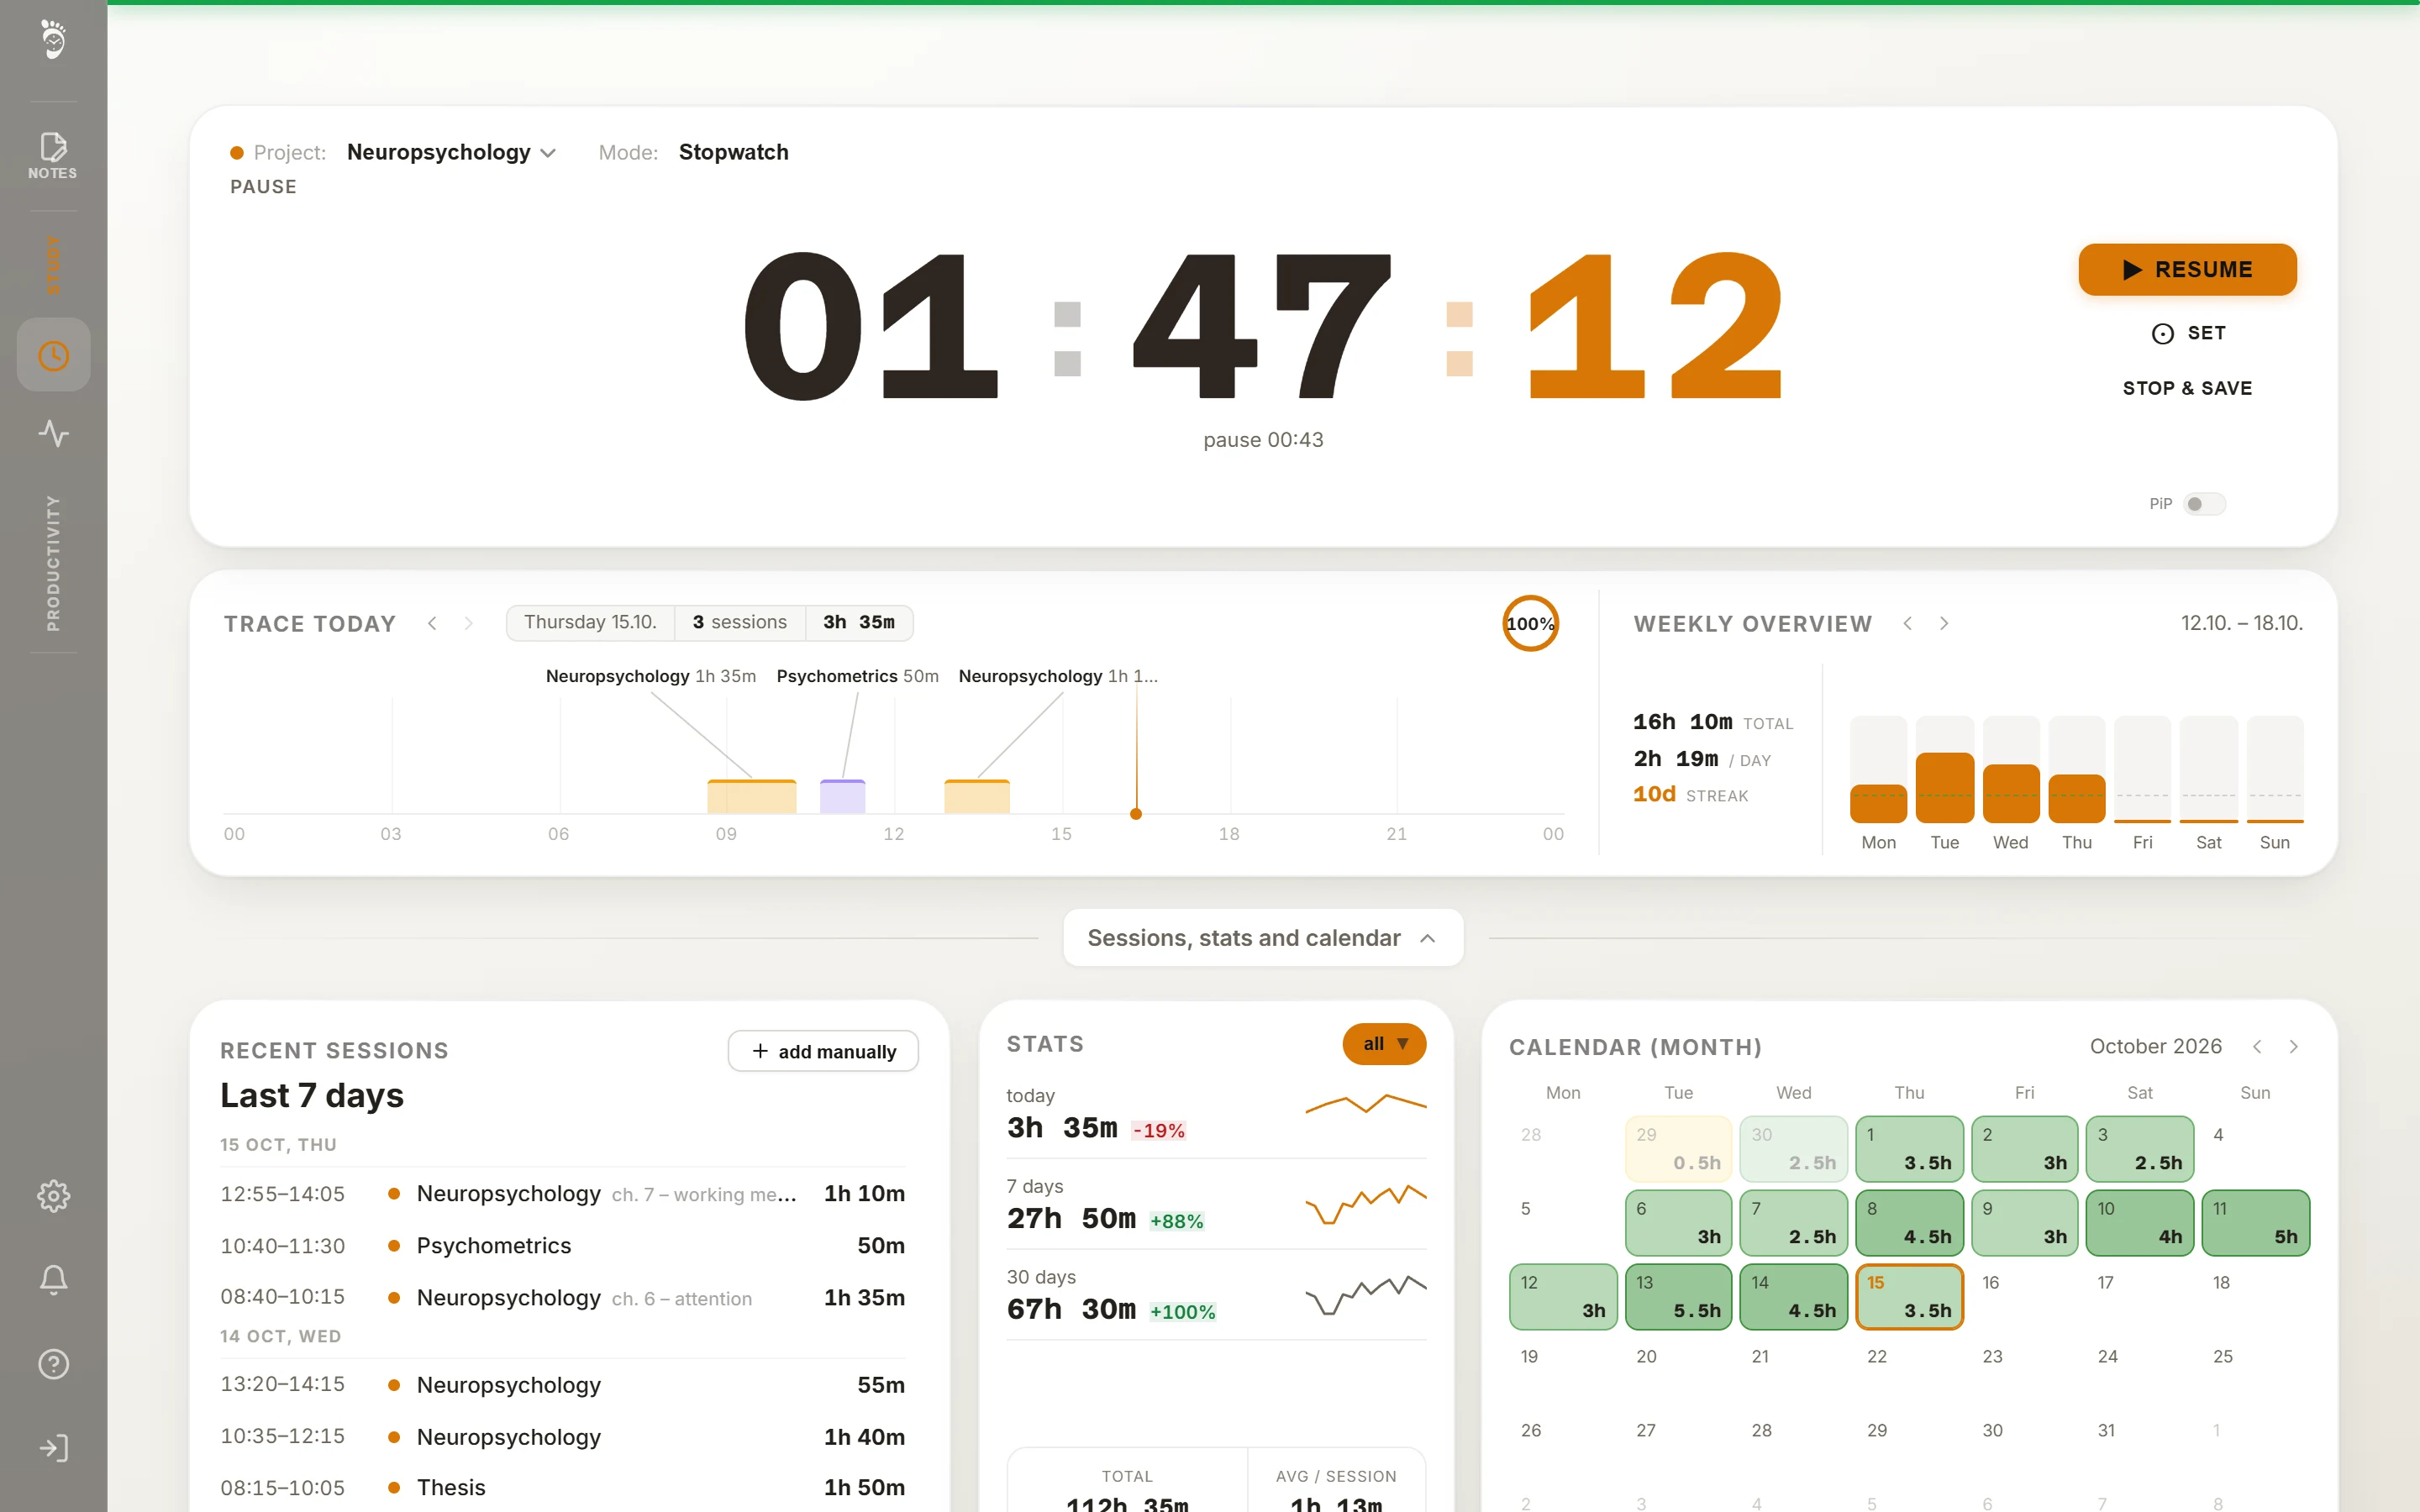Viewport: 2420px width, 1512px height.
Task: Click STOP & SAVE
Action: point(2187,388)
